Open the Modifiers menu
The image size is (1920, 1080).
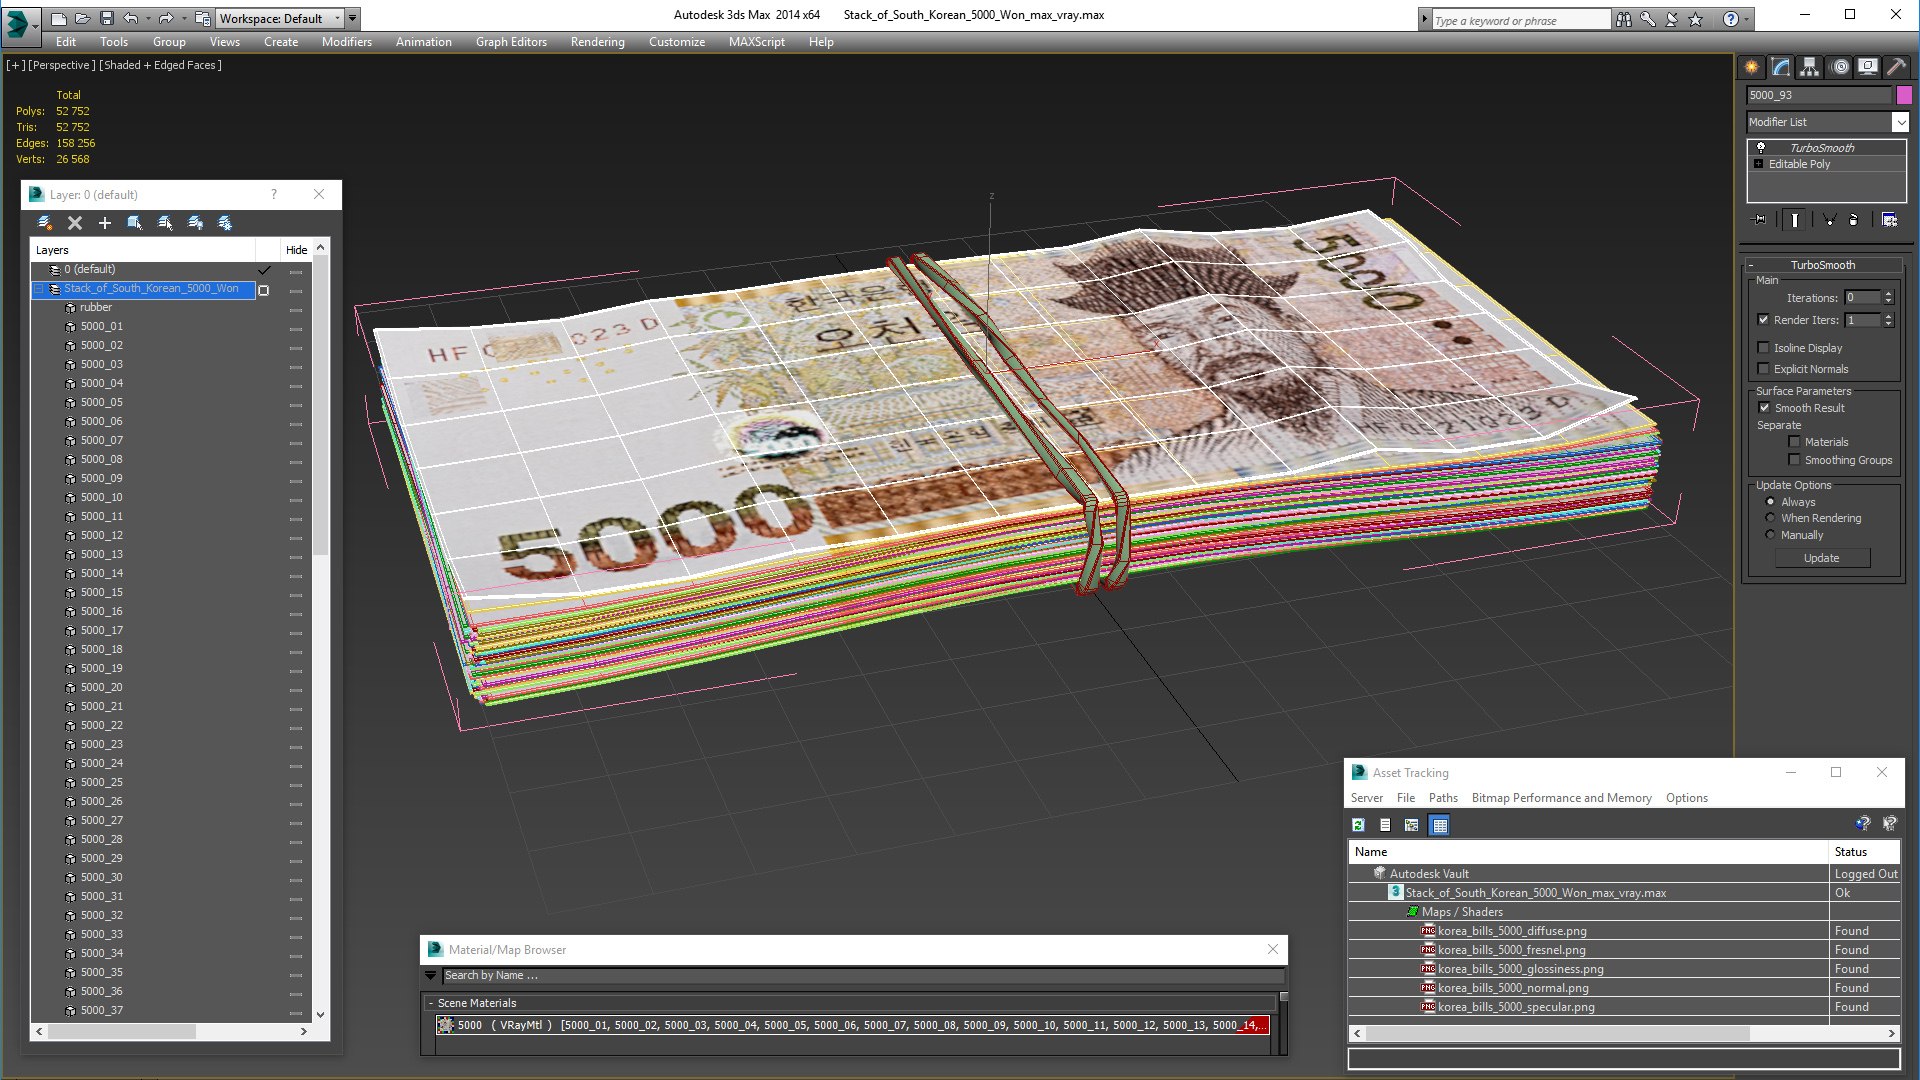click(346, 42)
